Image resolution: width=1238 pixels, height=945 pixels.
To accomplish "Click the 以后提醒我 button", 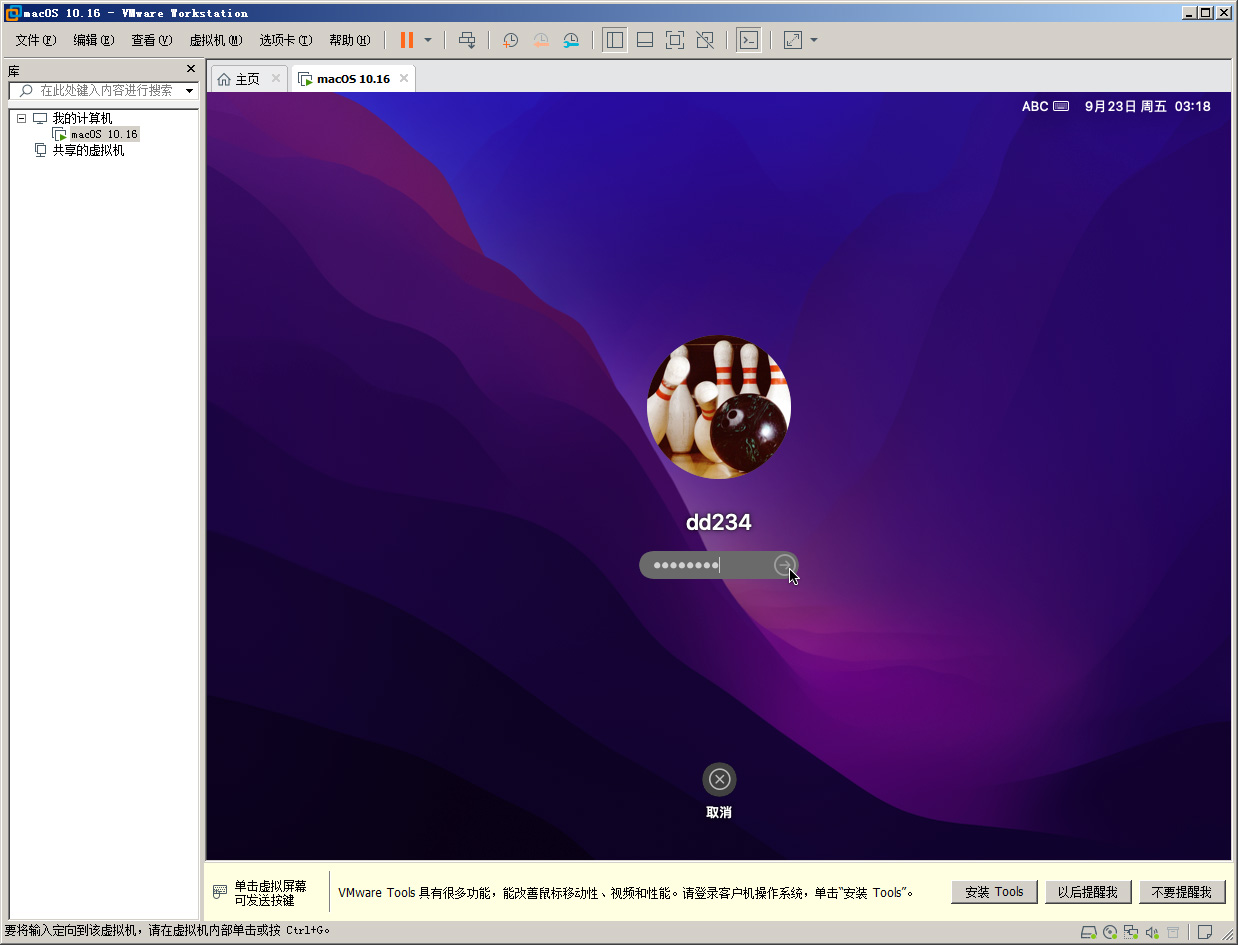I will click(1088, 892).
